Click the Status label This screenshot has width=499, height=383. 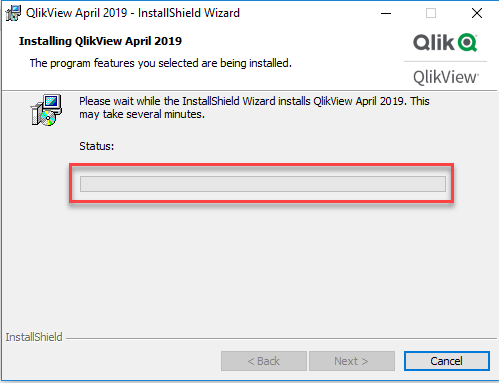click(x=97, y=146)
